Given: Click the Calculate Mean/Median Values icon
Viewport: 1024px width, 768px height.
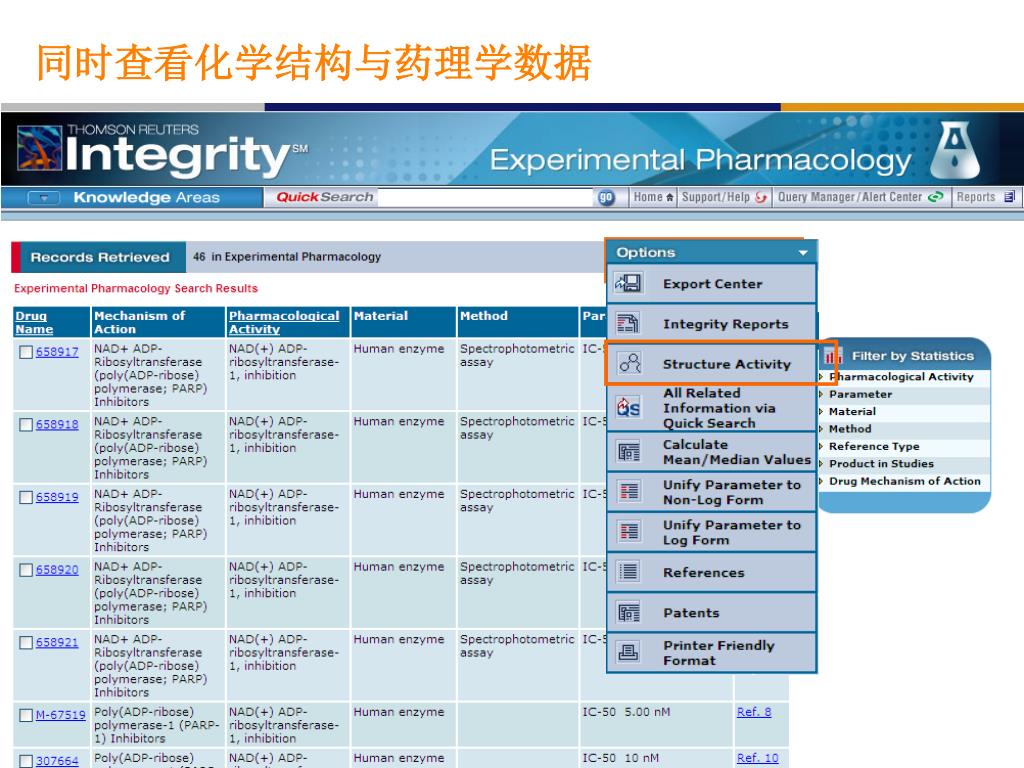Looking at the screenshot, I should point(629,452).
